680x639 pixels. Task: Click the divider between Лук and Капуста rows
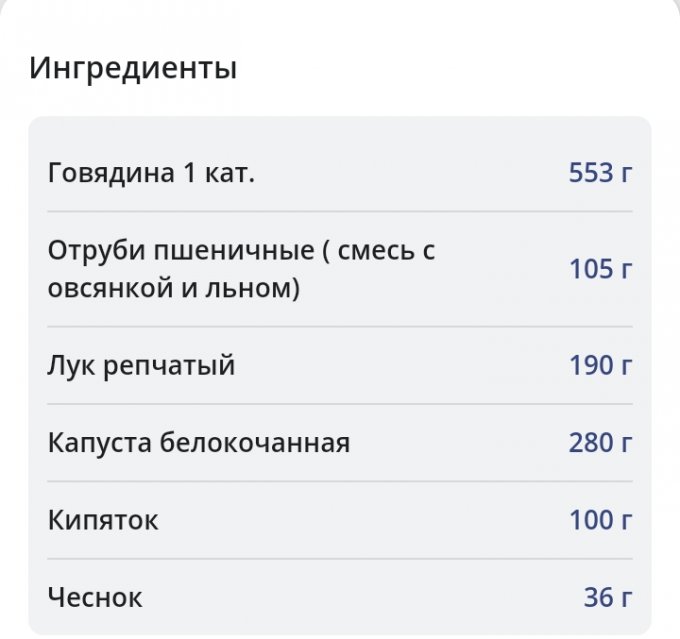(340, 405)
